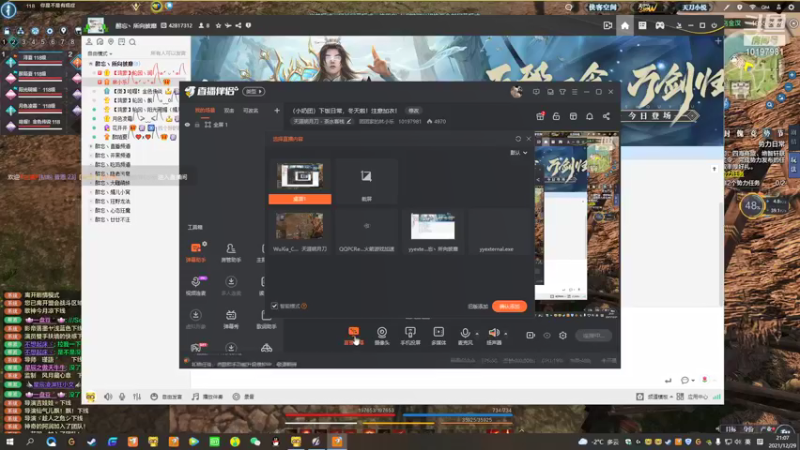
Task: Switch to the third scene tab
Action: click(x=251, y=110)
